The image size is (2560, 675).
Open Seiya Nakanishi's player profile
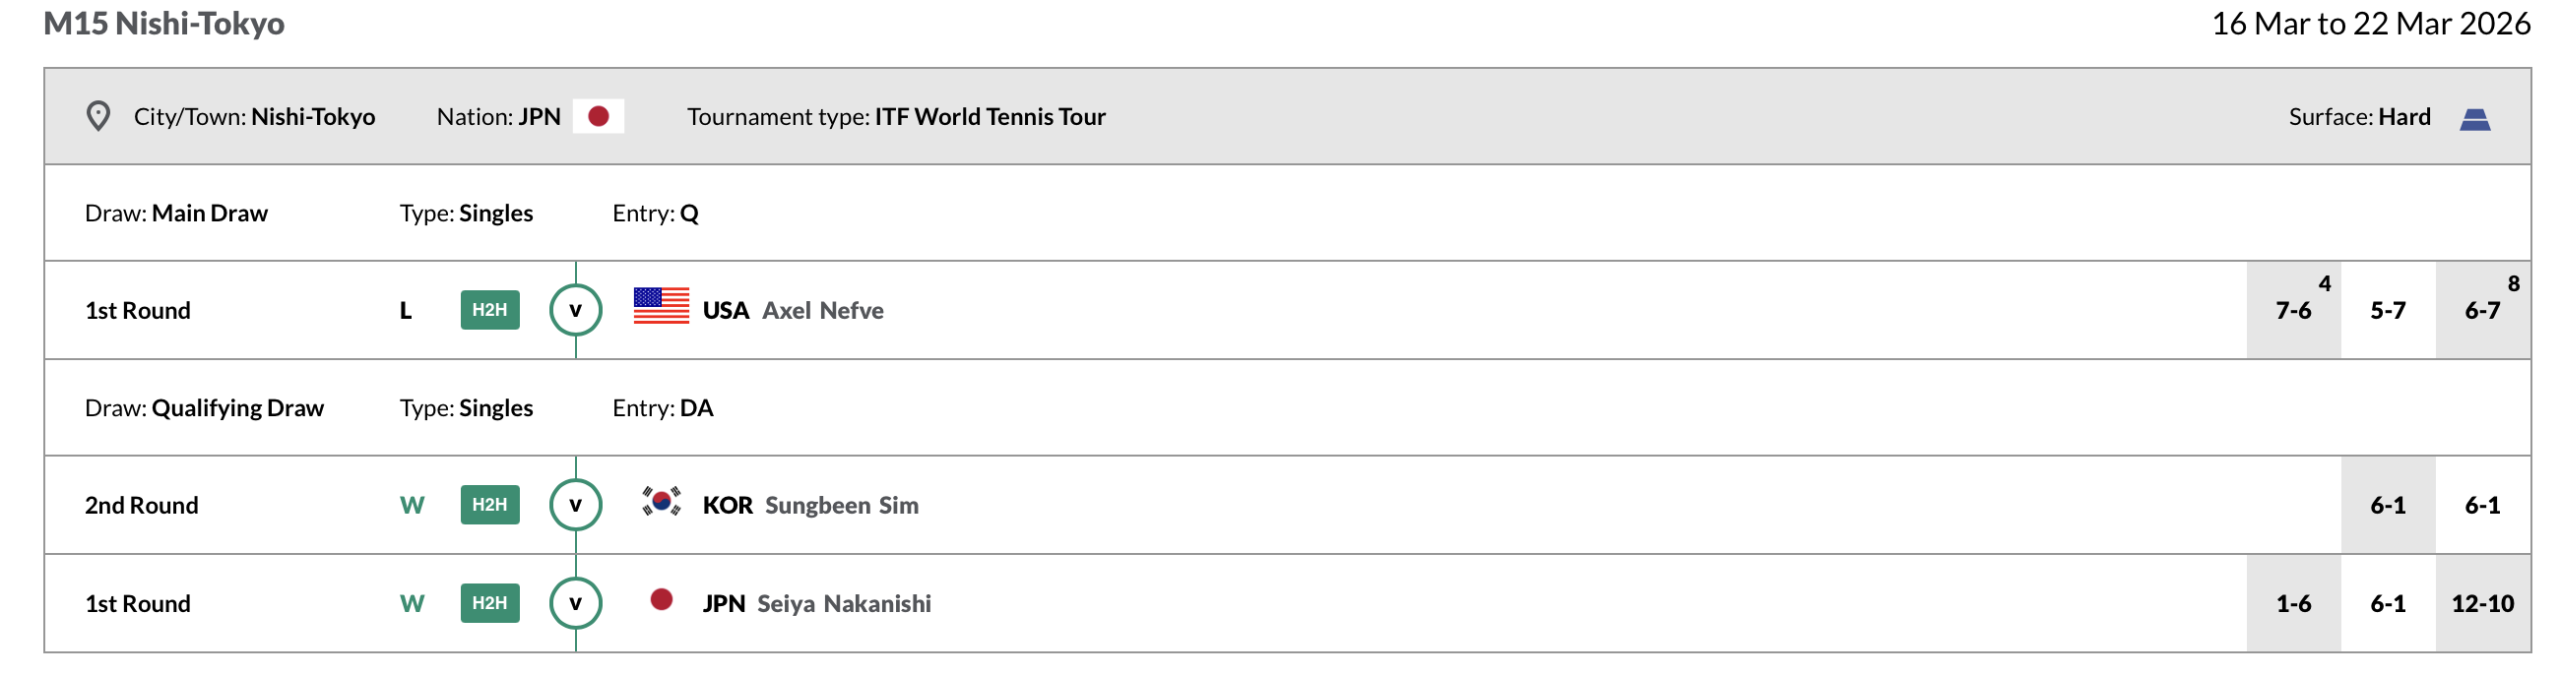click(843, 604)
